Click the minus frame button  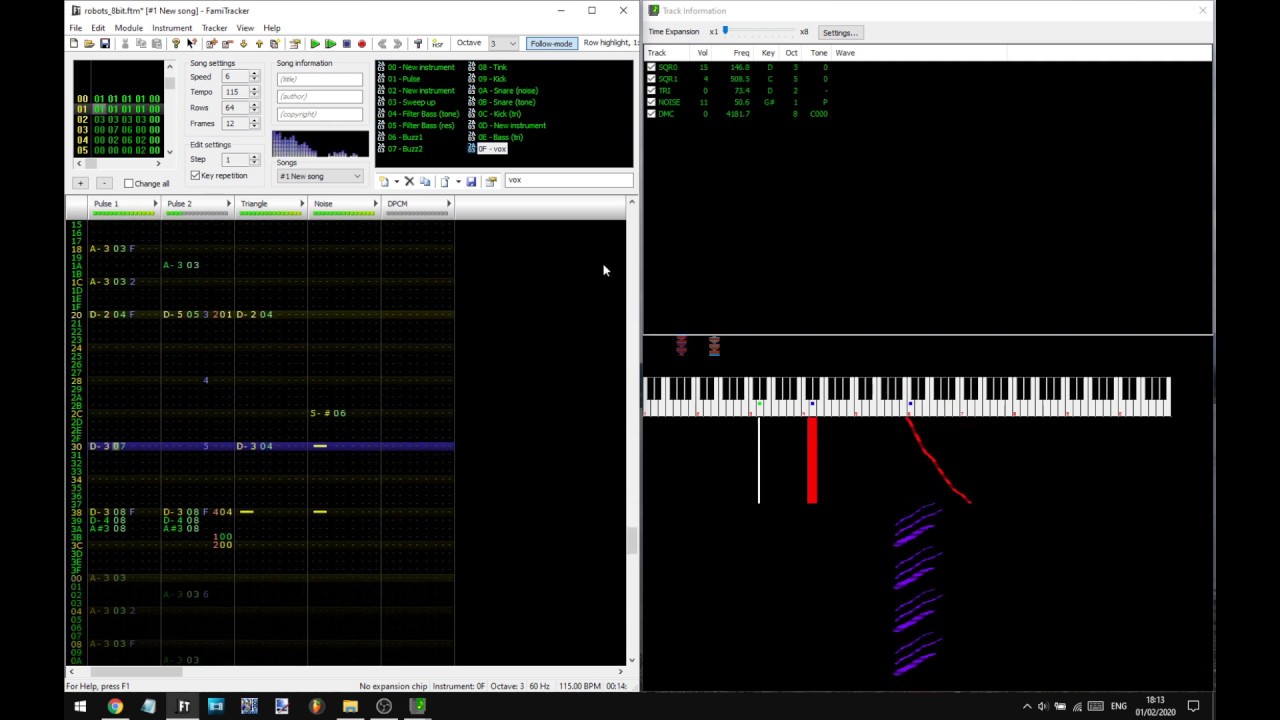click(104, 183)
